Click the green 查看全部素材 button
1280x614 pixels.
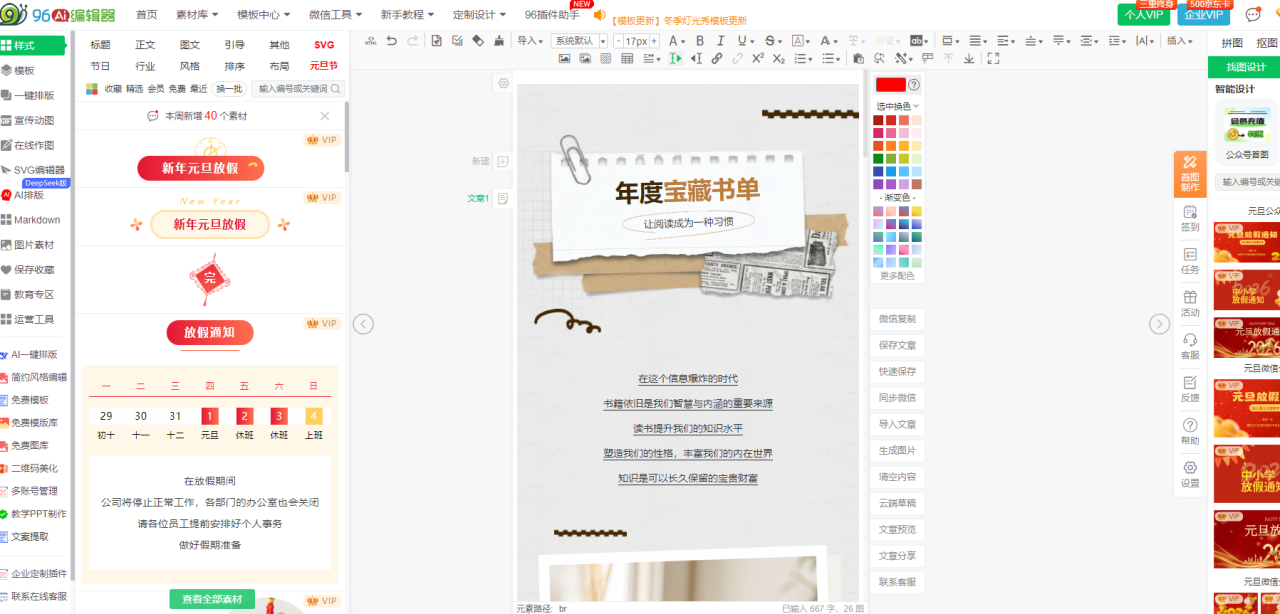click(211, 599)
